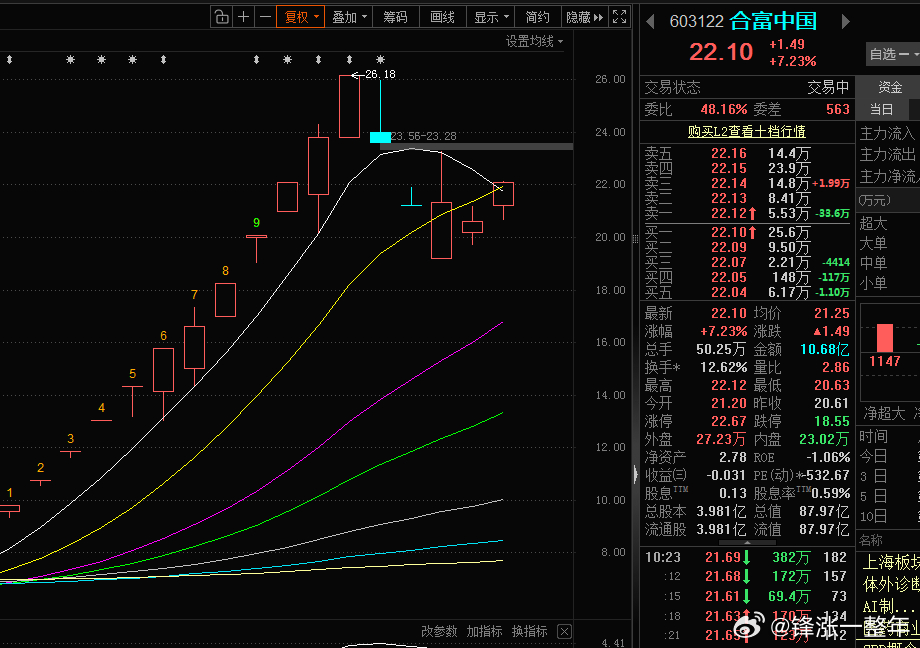The height and width of the screenshot is (648, 920).
Task: Click the candlestick numbered 9
Action: pyautogui.click(x=256, y=248)
